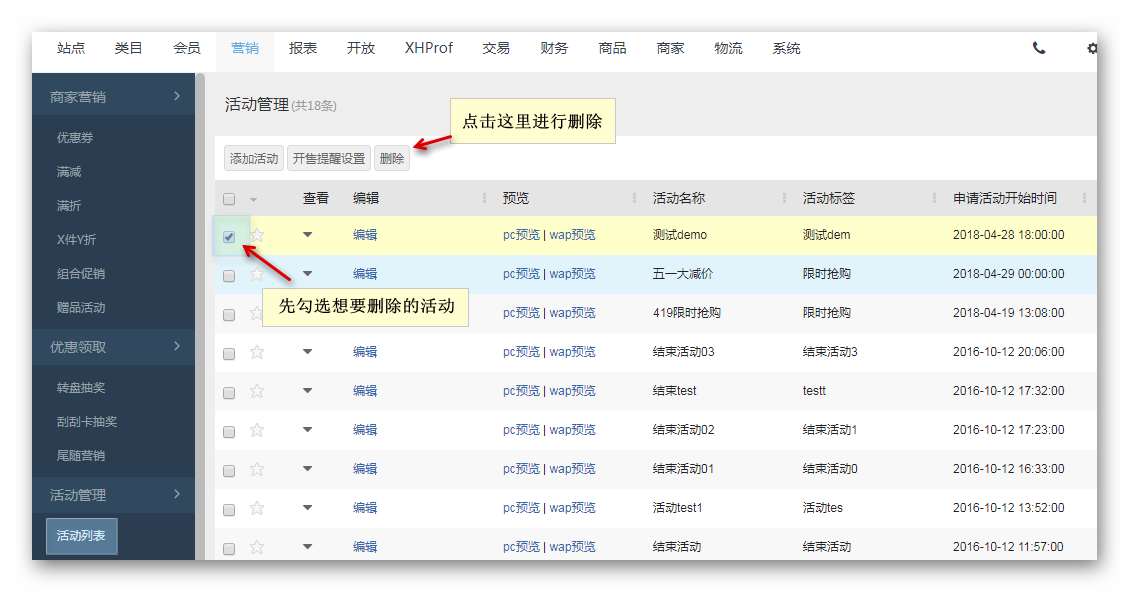1129x592 pixels.
Task: Expand details of the 五一大减价 row
Action: (307, 273)
